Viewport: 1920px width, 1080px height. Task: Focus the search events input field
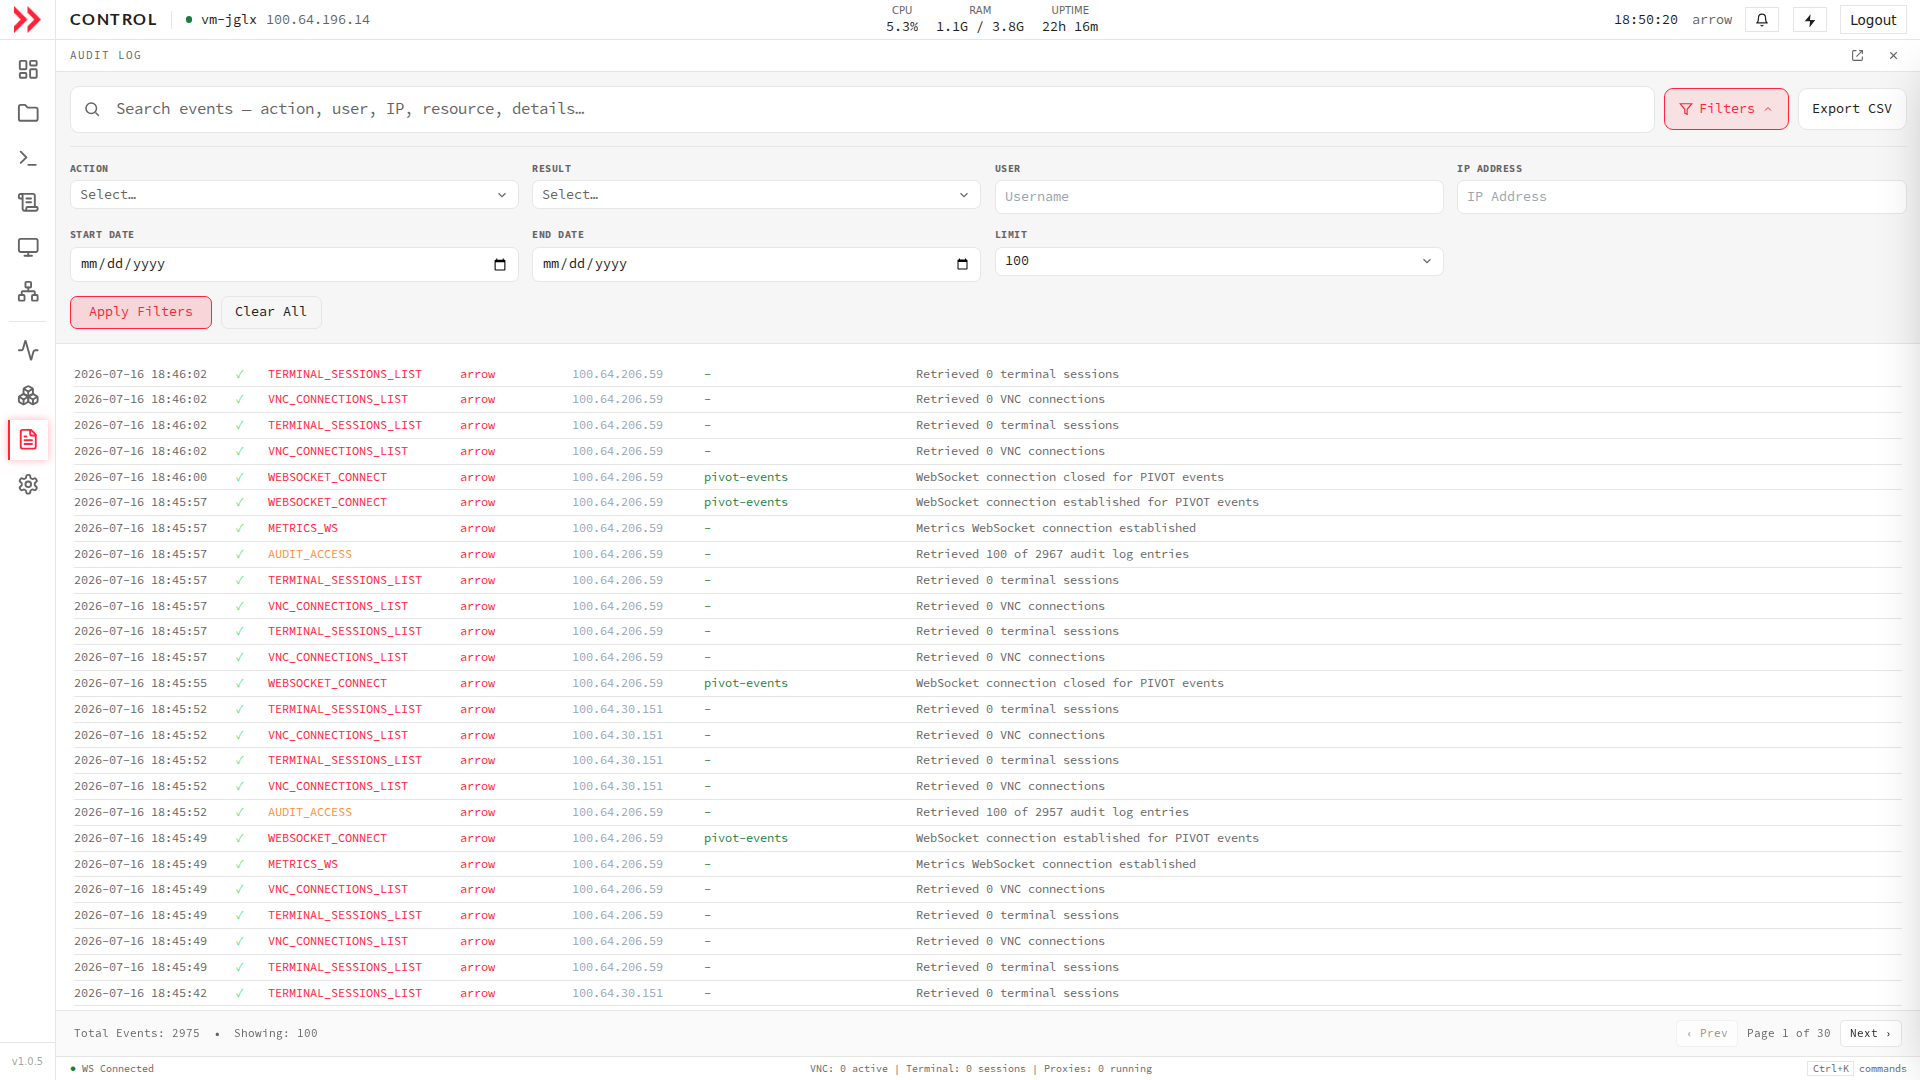click(862, 109)
